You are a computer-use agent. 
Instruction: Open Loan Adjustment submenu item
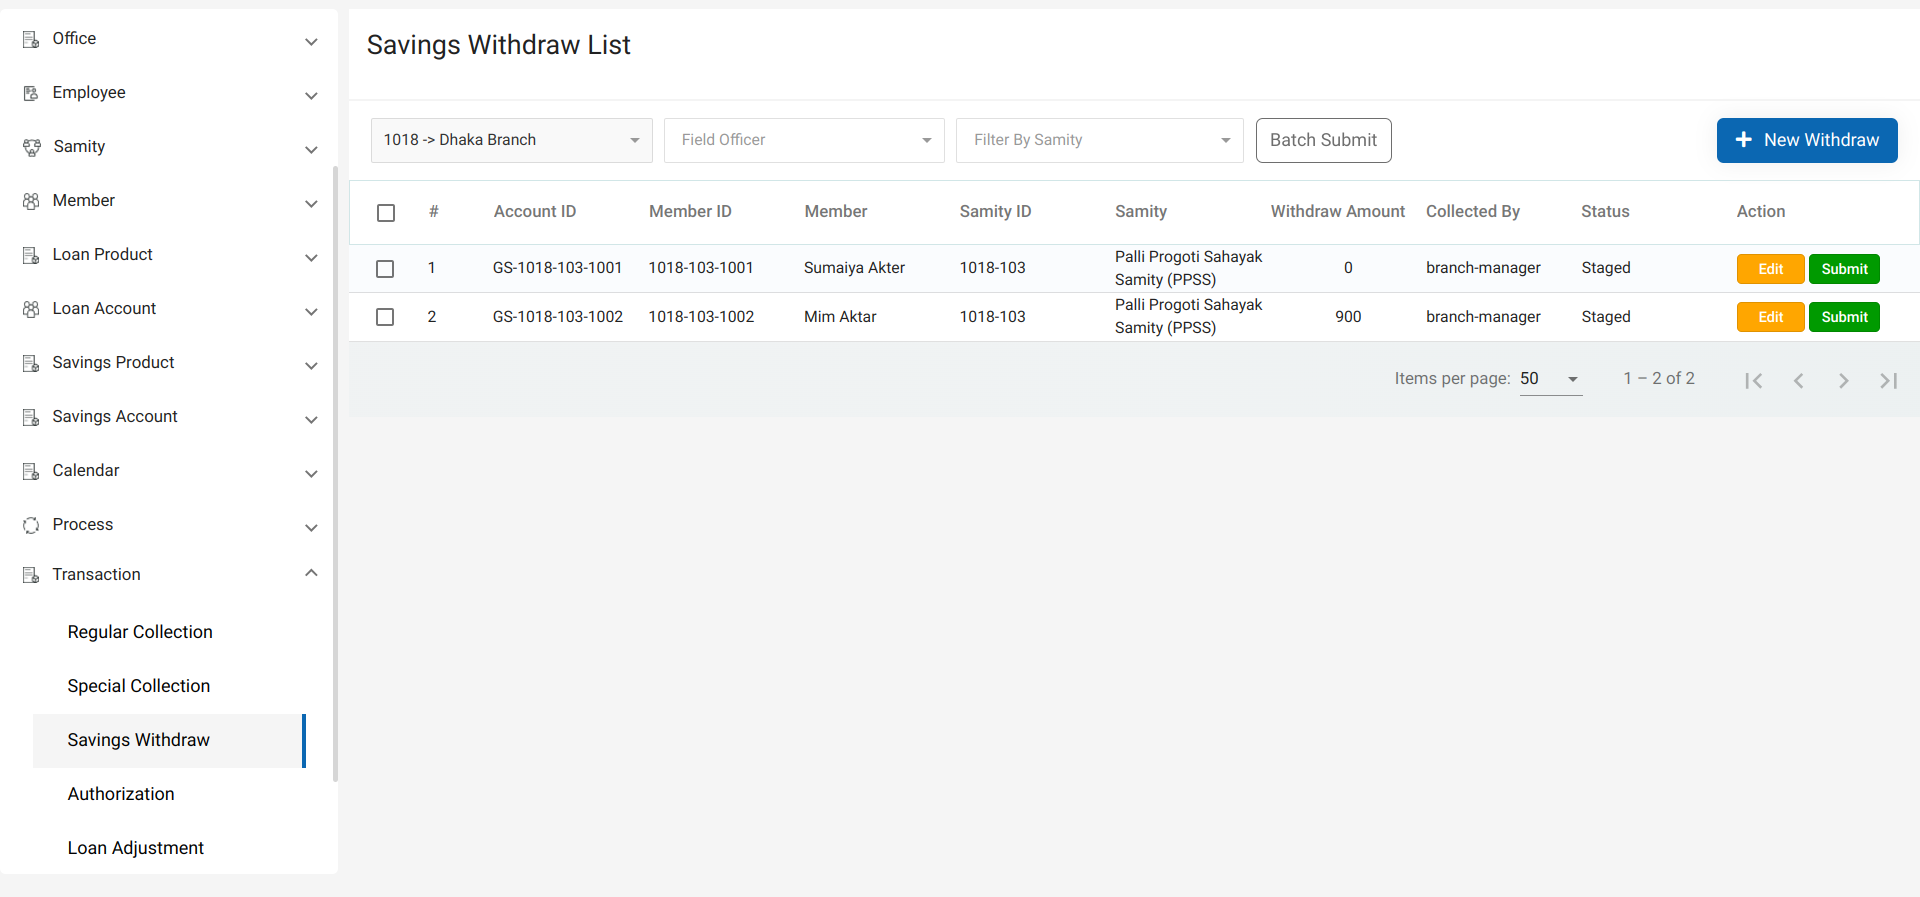coord(136,848)
